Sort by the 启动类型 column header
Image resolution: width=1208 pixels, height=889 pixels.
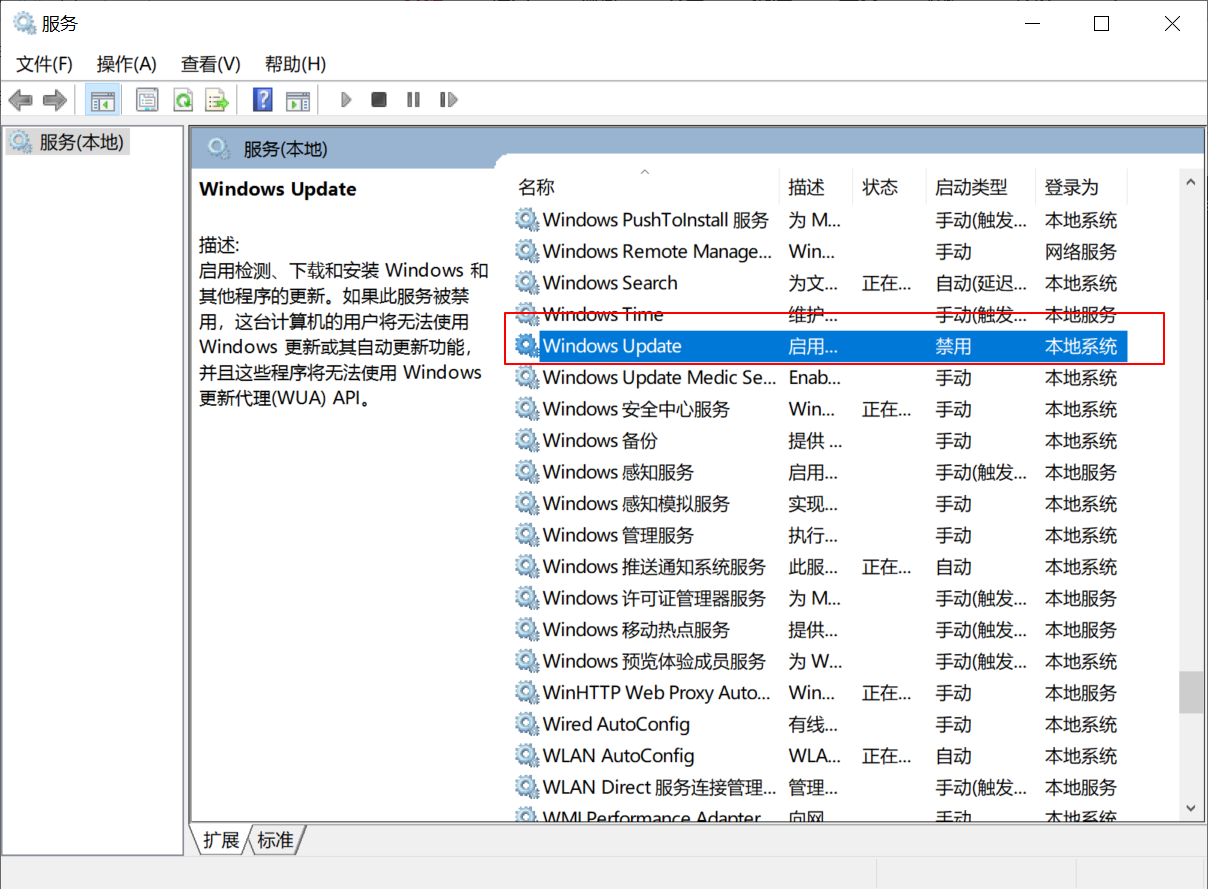(980, 187)
